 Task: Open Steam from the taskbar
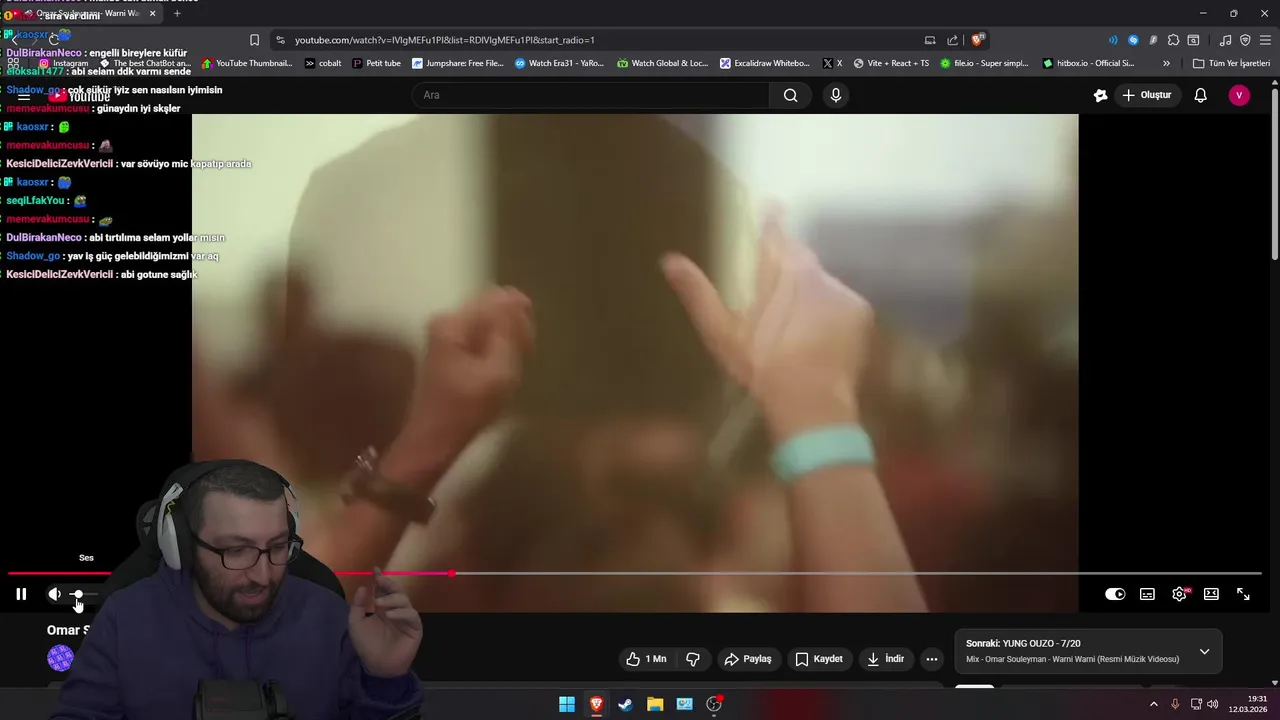click(625, 704)
